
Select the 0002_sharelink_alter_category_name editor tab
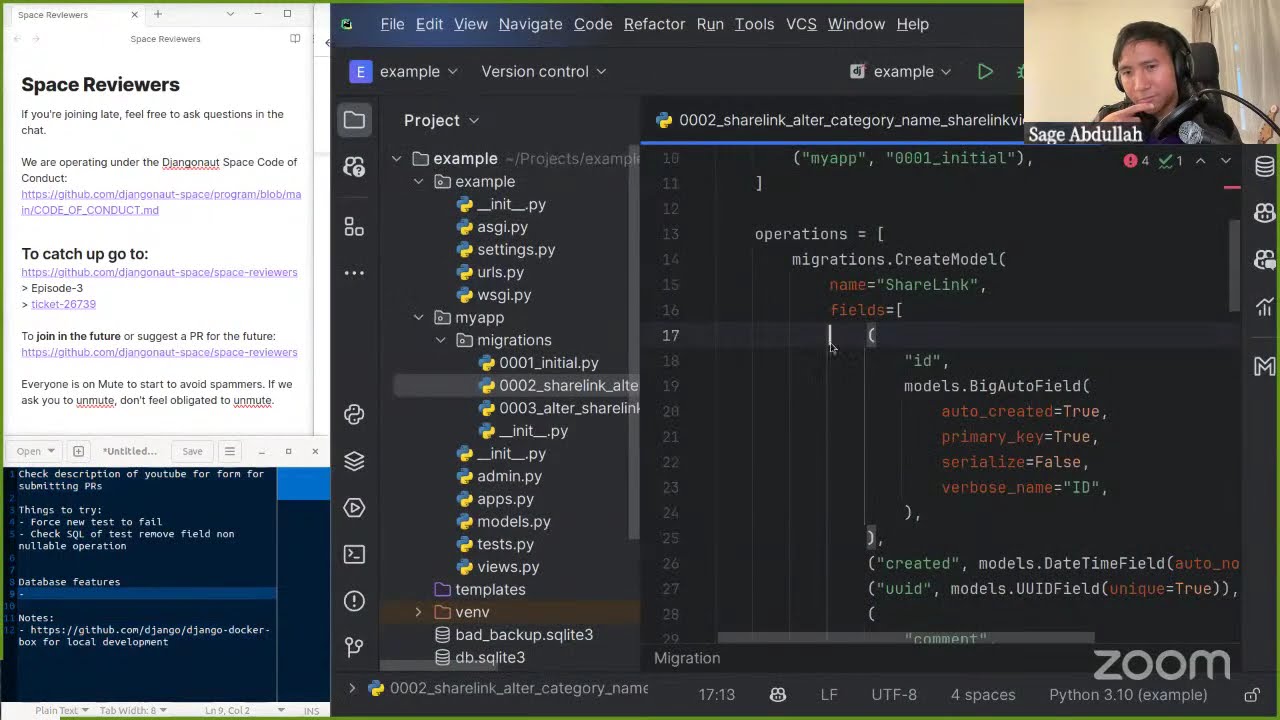(x=838, y=120)
